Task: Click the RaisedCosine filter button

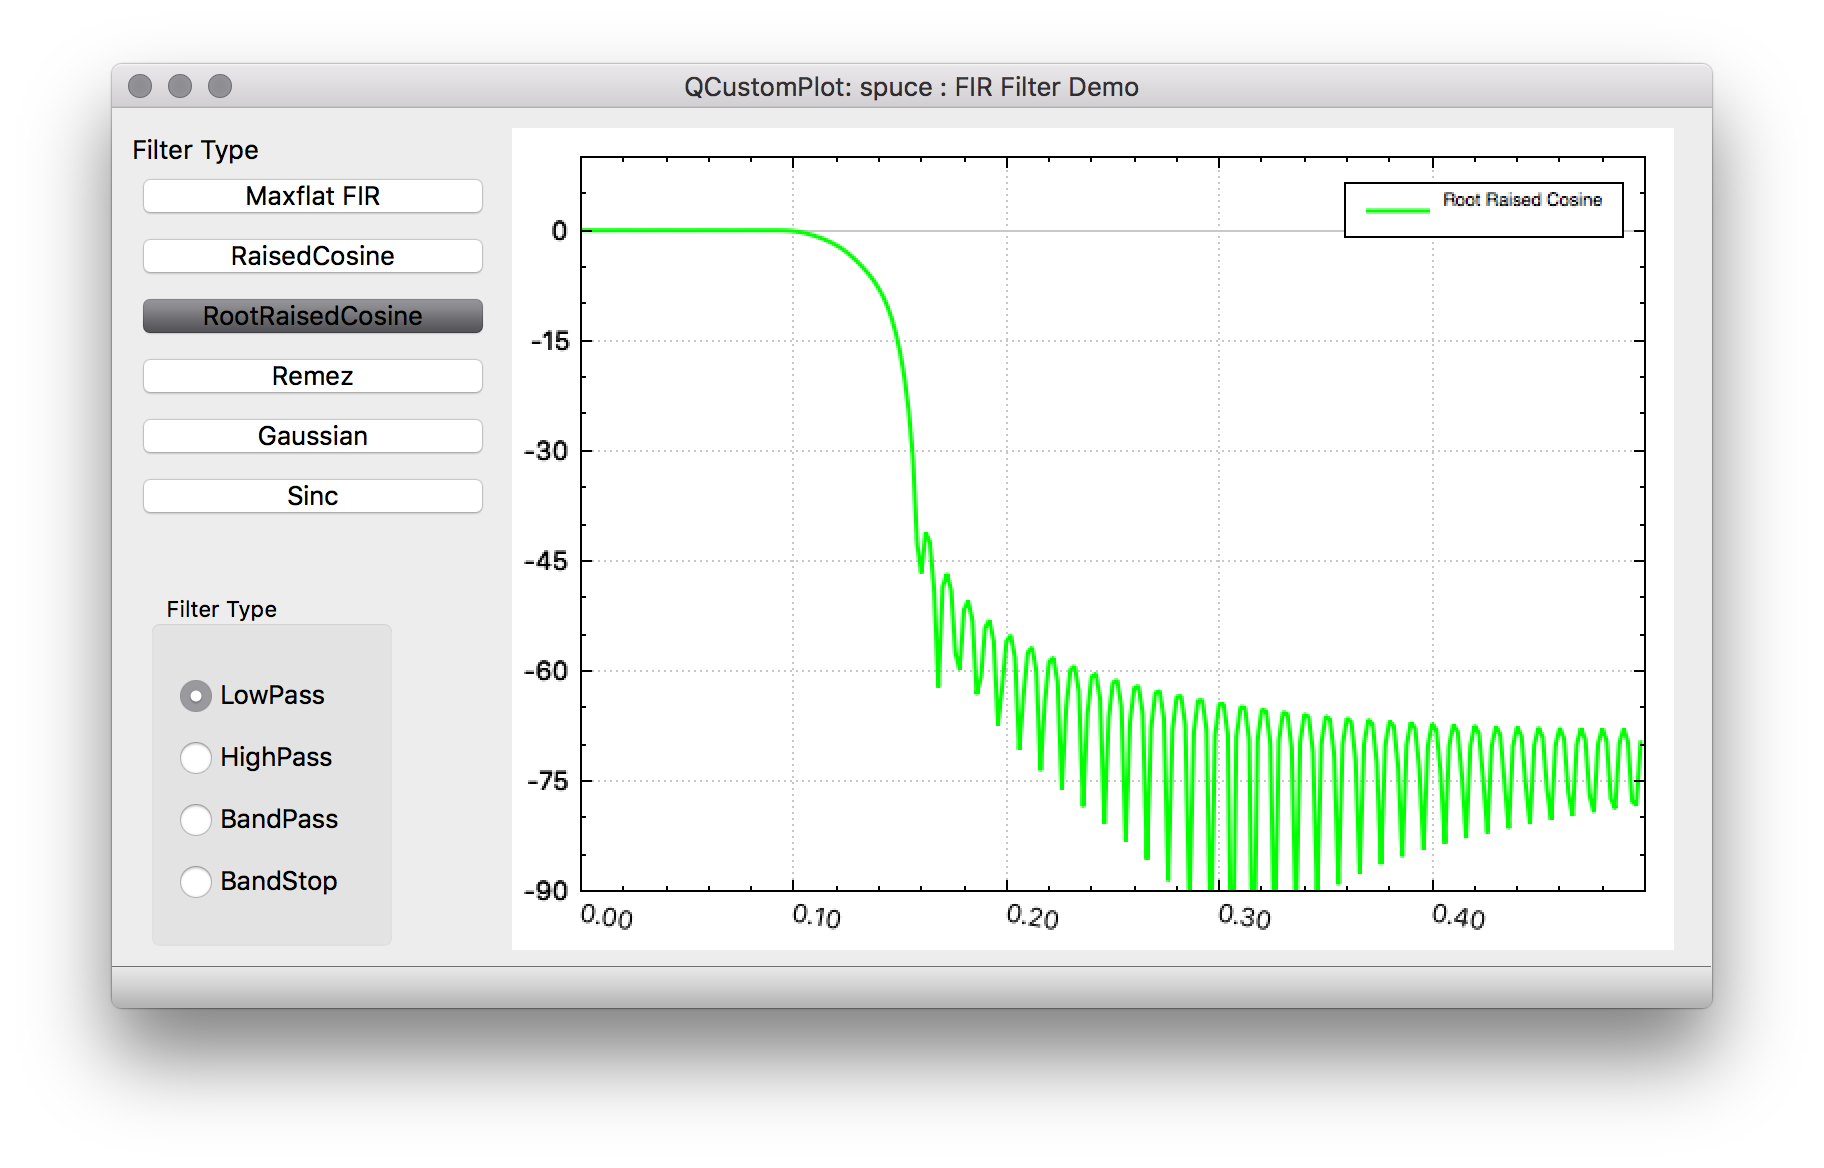Action: coord(312,256)
